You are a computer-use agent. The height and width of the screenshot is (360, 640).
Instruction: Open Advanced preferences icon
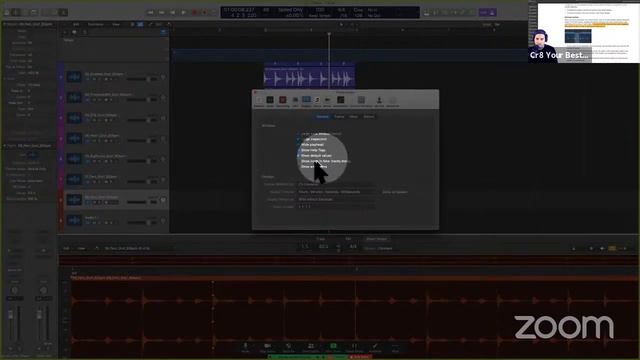pyautogui.click(x=393, y=101)
